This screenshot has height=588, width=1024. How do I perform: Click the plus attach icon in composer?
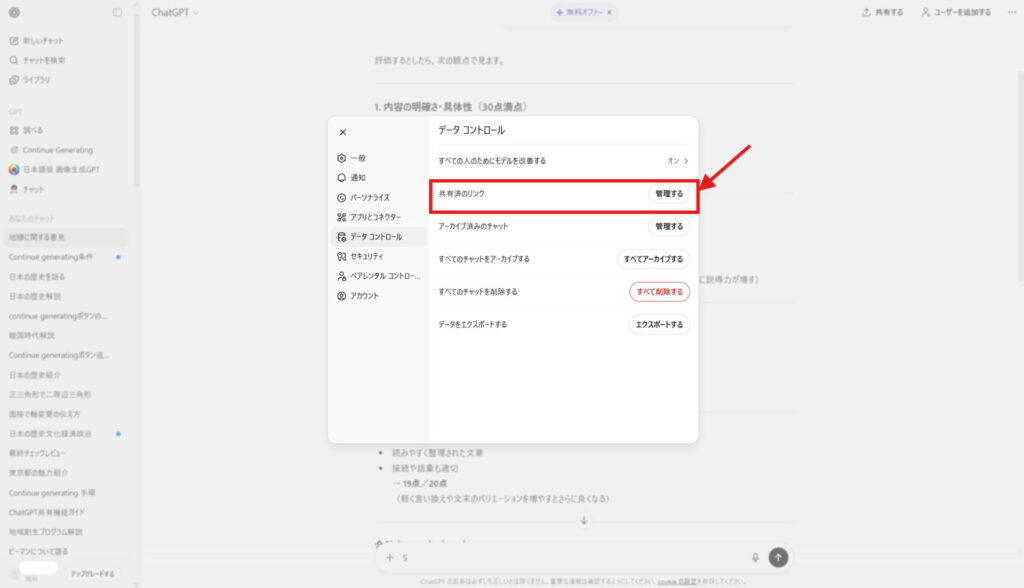(x=390, y=558)
